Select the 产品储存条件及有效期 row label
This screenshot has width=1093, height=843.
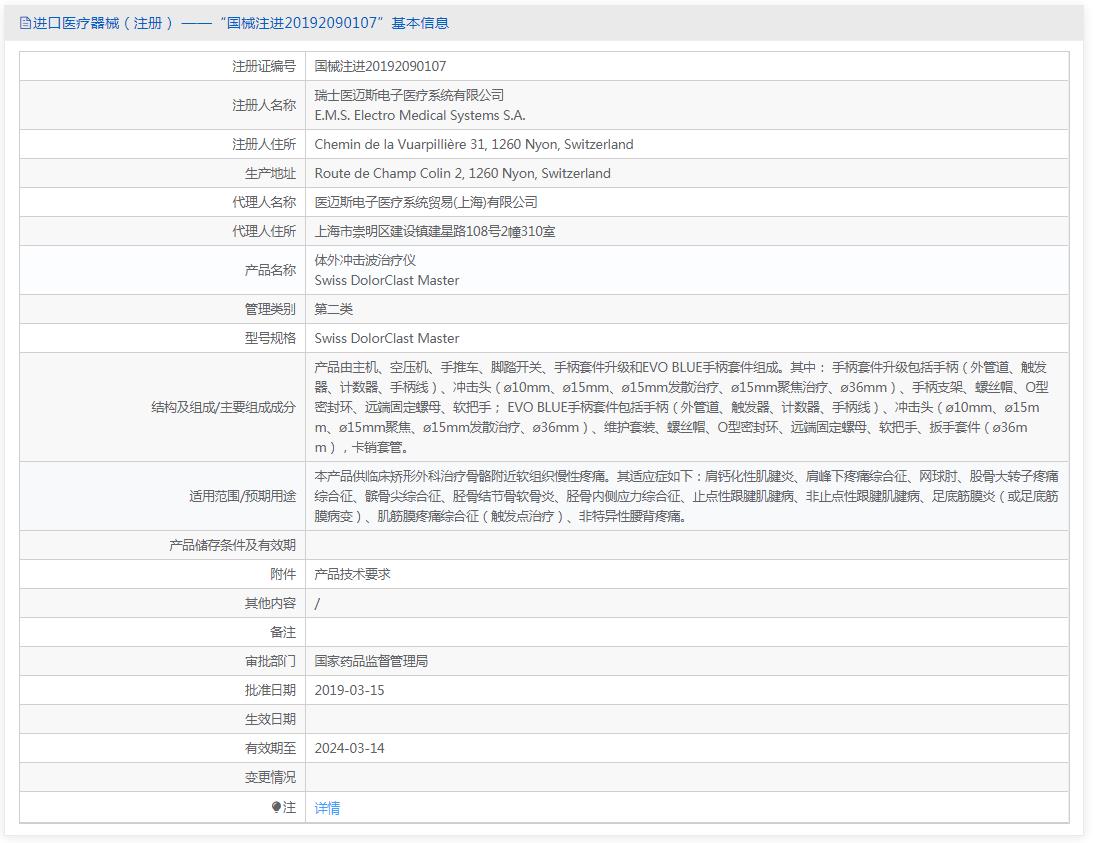(232, 545)
